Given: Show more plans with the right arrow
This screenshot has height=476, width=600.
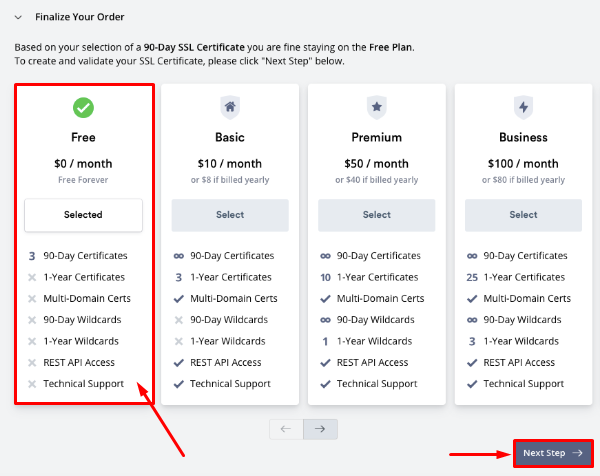Looking at the screenshot, I should pyautogui.click(x=320, y=429).
